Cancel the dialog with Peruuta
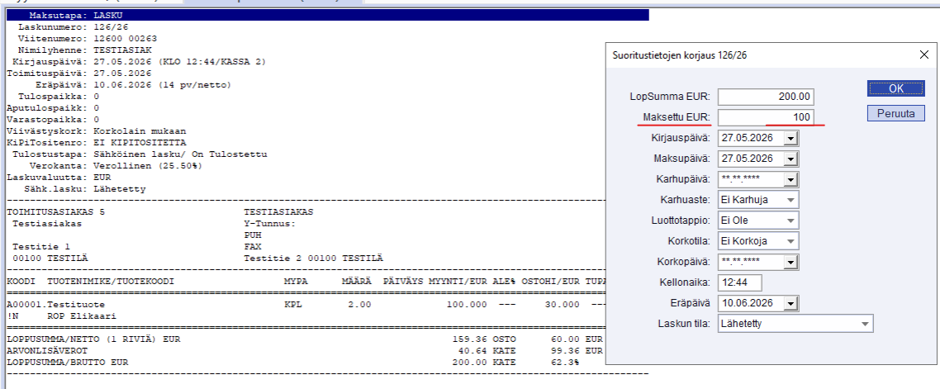The image size is (940, 389). click(896, 113)
